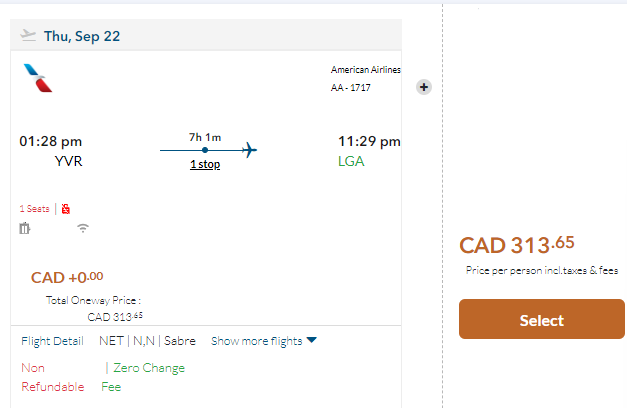Click the departing plane icon beside the date
This screenshot has height=408, width=627.
tap(28, 36)
